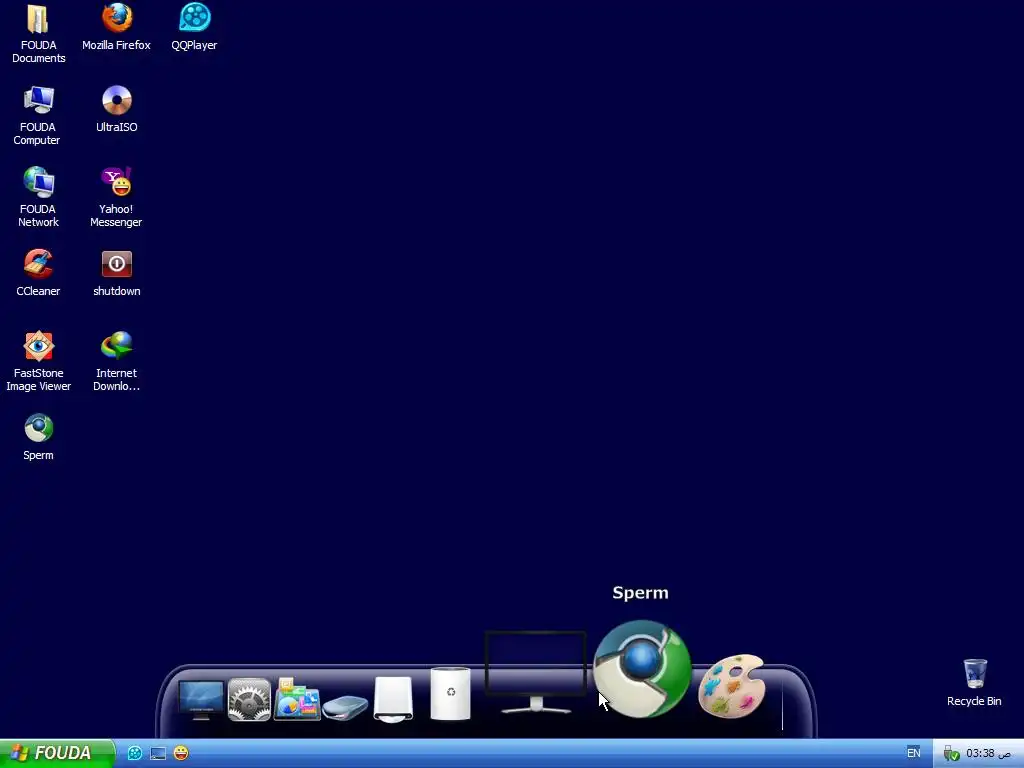Open the paint palette dock icon

pos(731,686)
